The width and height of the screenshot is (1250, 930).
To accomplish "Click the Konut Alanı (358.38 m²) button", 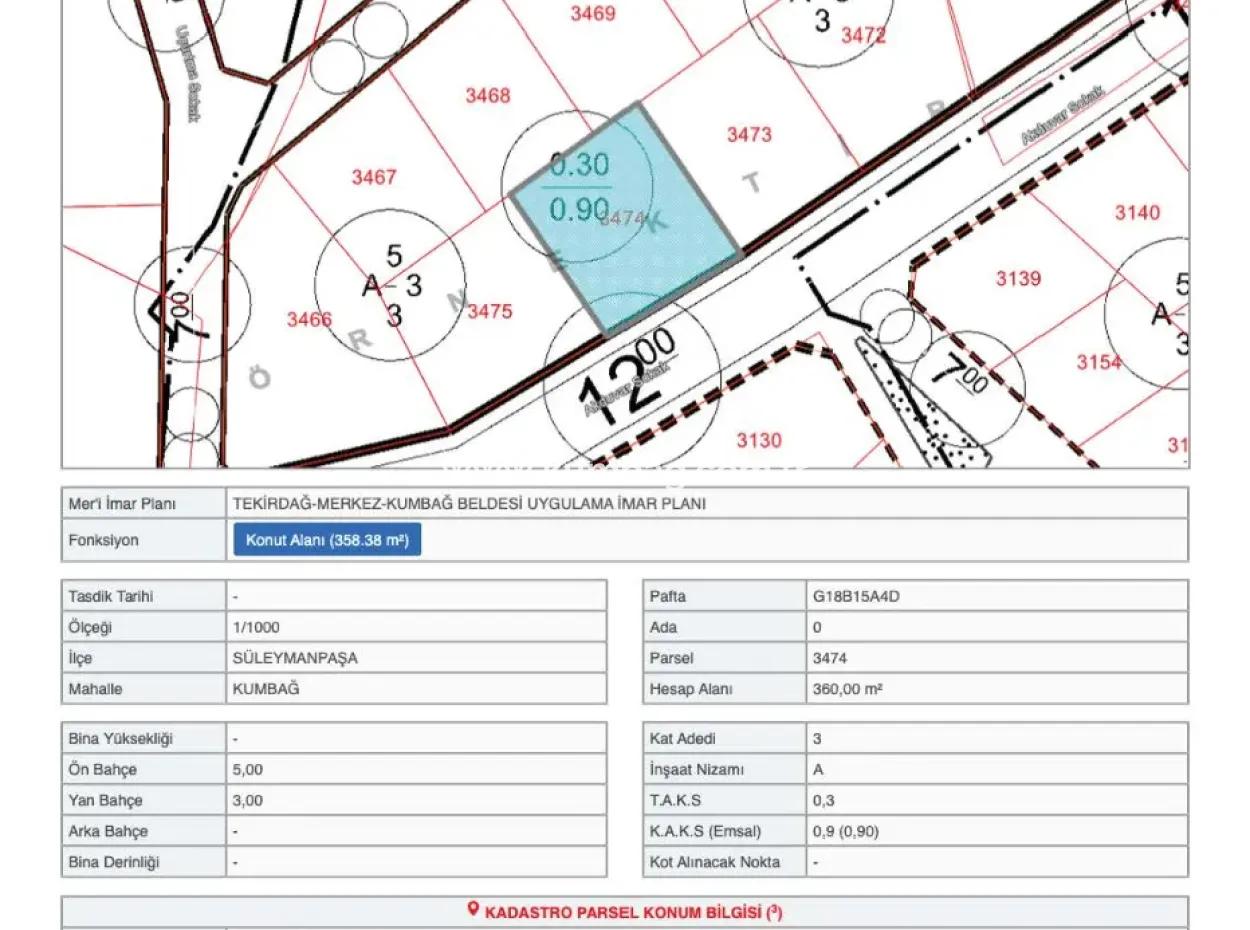I will tap(325, 539).
